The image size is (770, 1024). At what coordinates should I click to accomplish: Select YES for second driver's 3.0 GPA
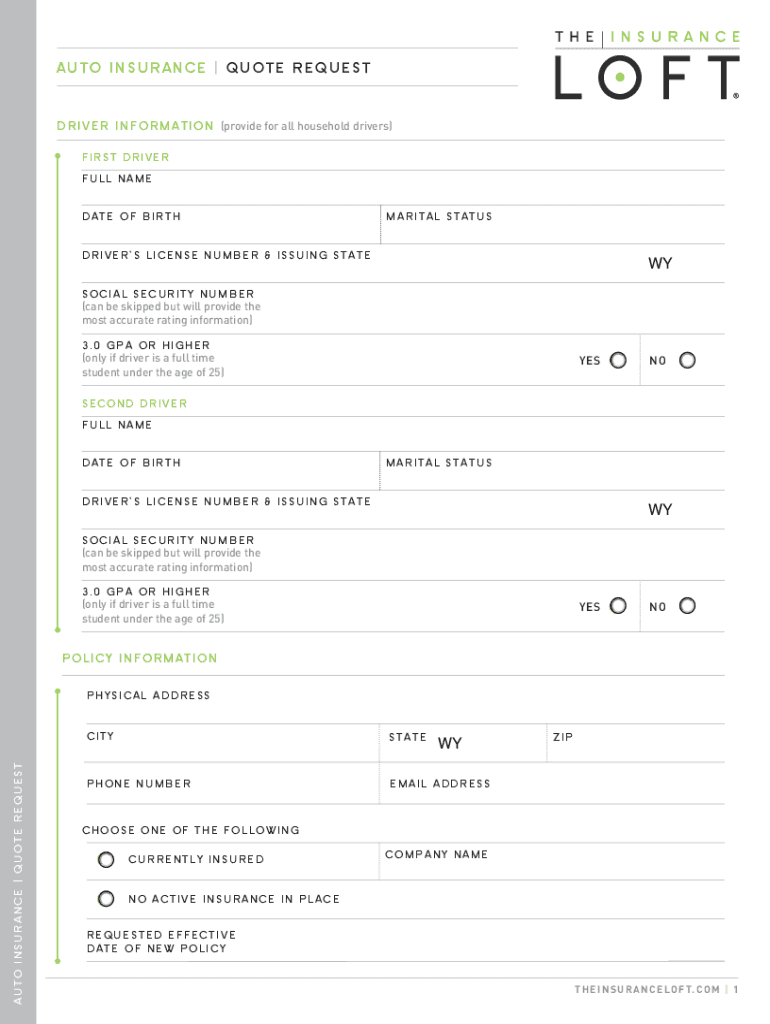[618, 606]
